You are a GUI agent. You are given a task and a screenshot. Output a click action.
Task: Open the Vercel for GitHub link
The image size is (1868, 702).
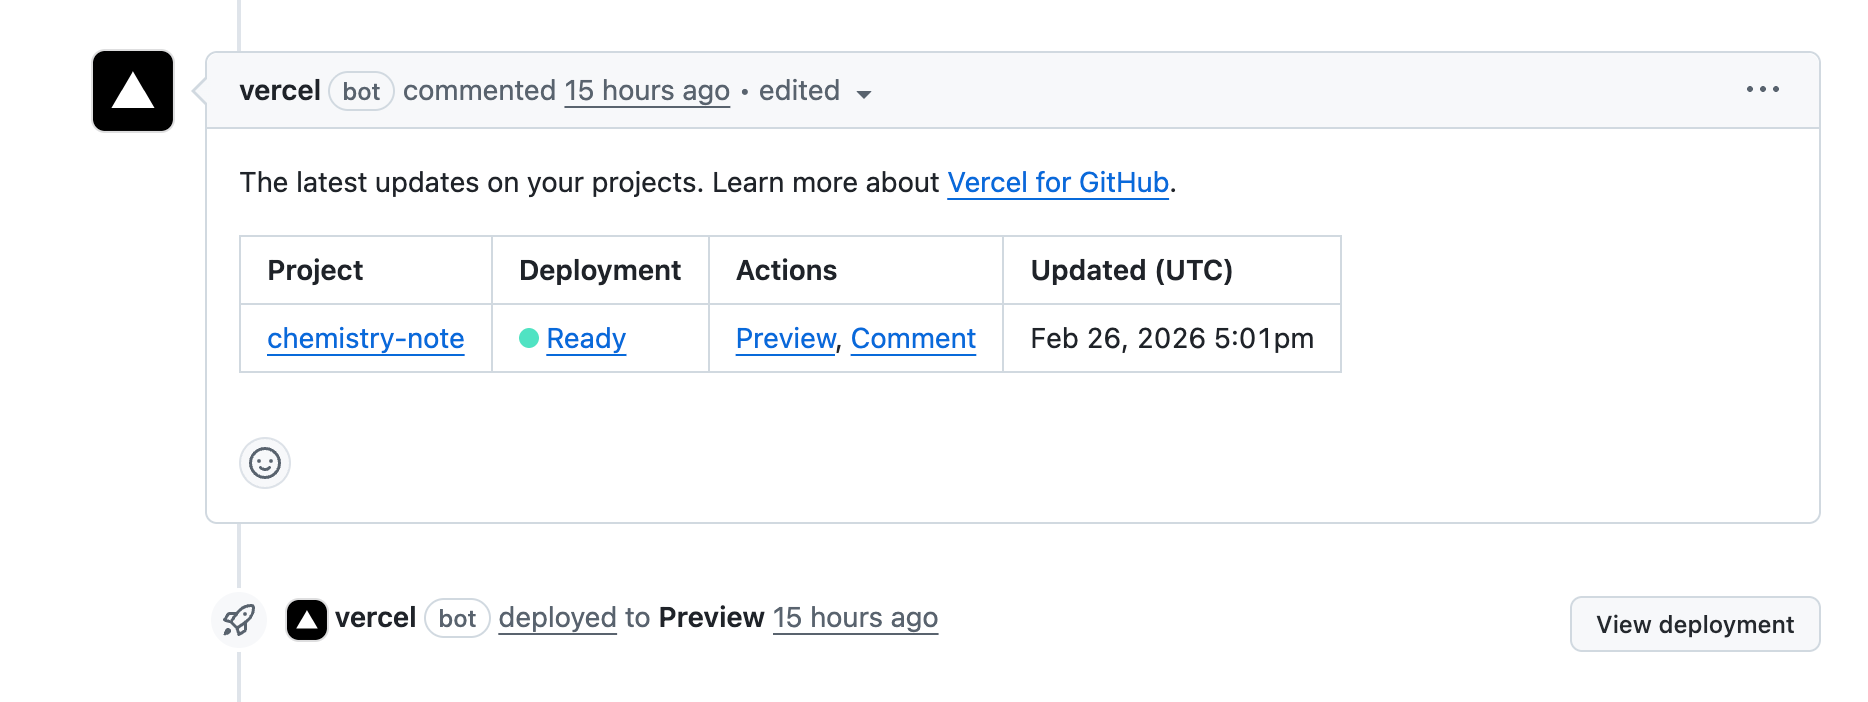pos(1057,183)
